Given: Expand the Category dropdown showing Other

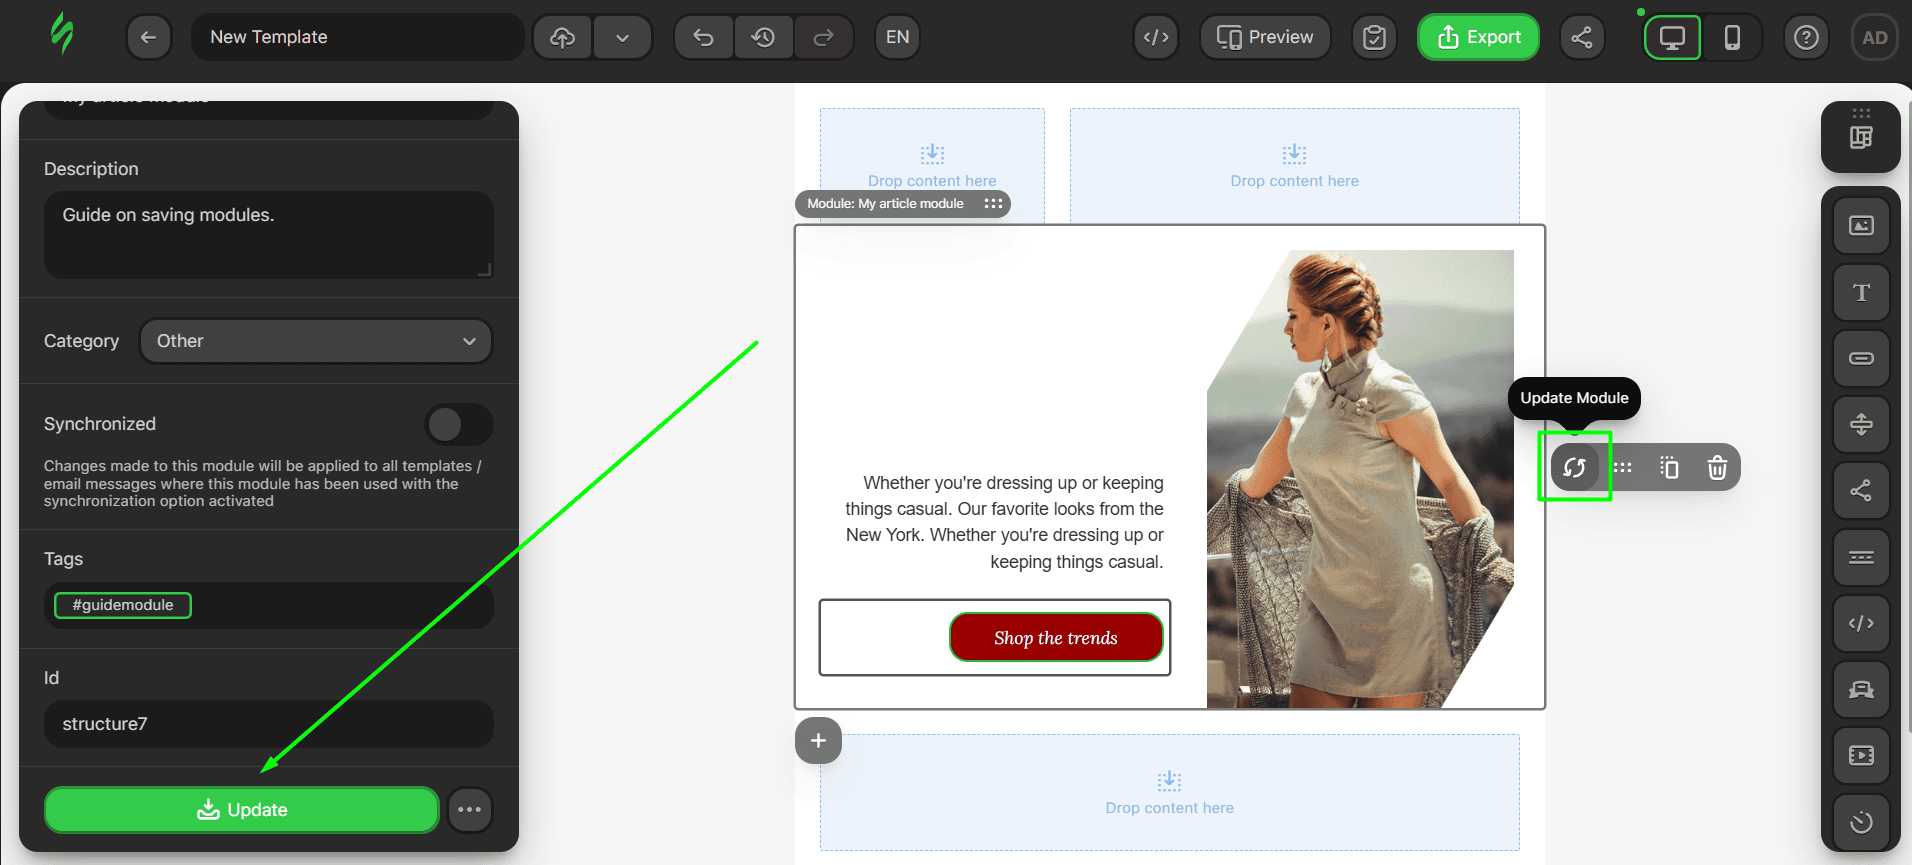Looking at the screenshot, I should [315, 341].
